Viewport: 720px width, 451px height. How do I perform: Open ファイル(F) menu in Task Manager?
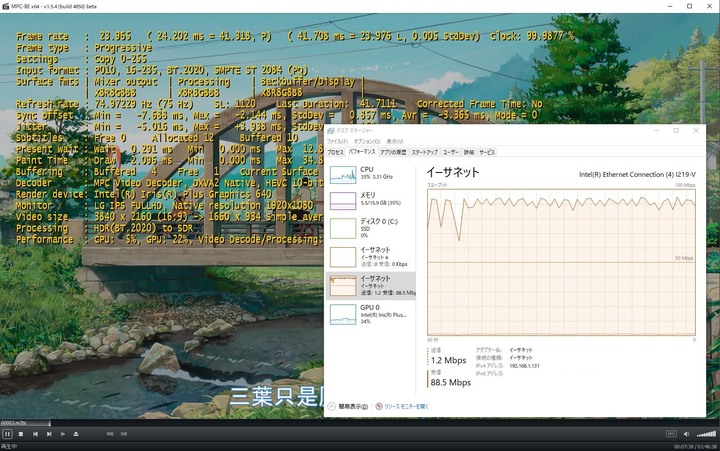coord(337,141)
